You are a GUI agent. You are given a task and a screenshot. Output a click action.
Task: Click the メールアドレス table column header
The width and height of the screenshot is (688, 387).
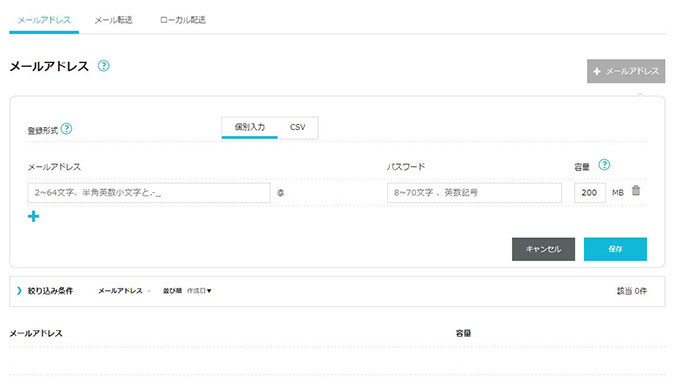tap(36, 333)
